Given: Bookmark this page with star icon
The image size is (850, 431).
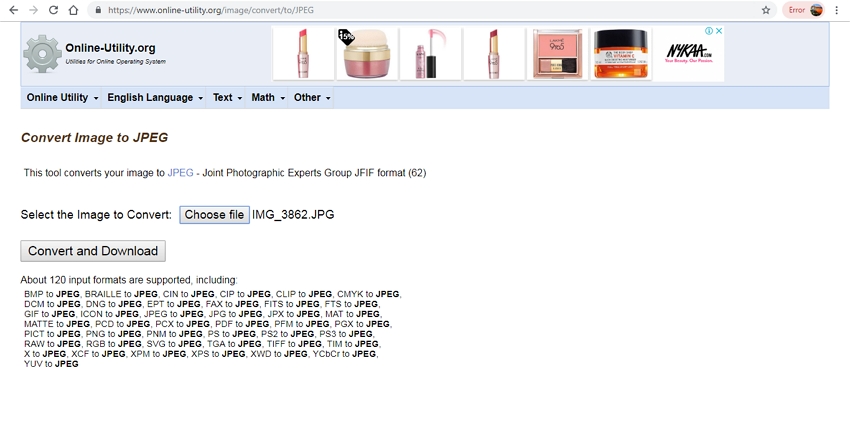Looking at the screenshot, I should click(766, 10).
